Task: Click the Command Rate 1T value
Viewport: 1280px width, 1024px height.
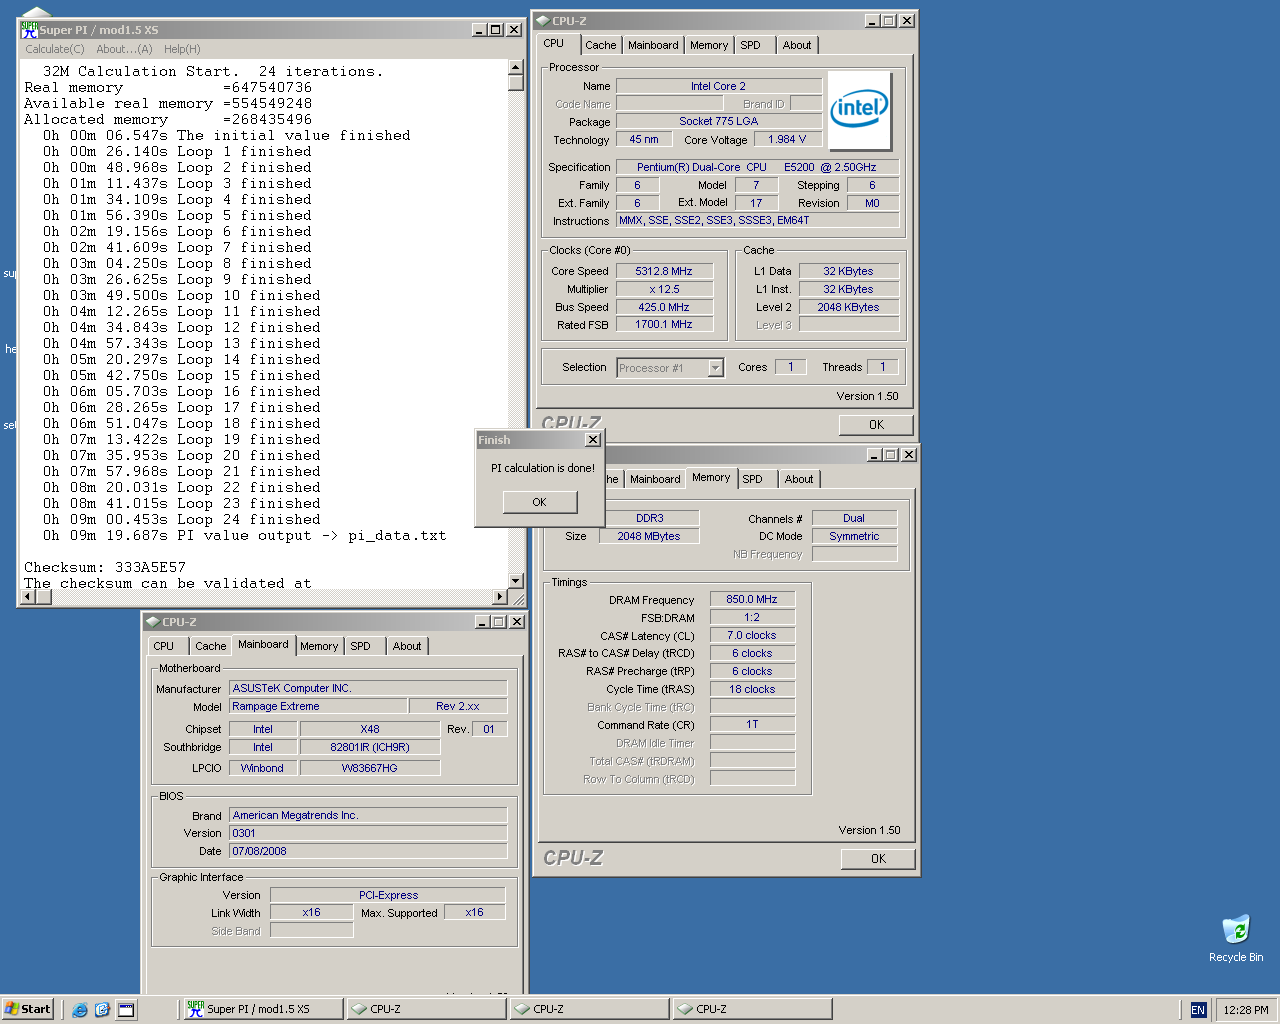Action: [752, 724]
